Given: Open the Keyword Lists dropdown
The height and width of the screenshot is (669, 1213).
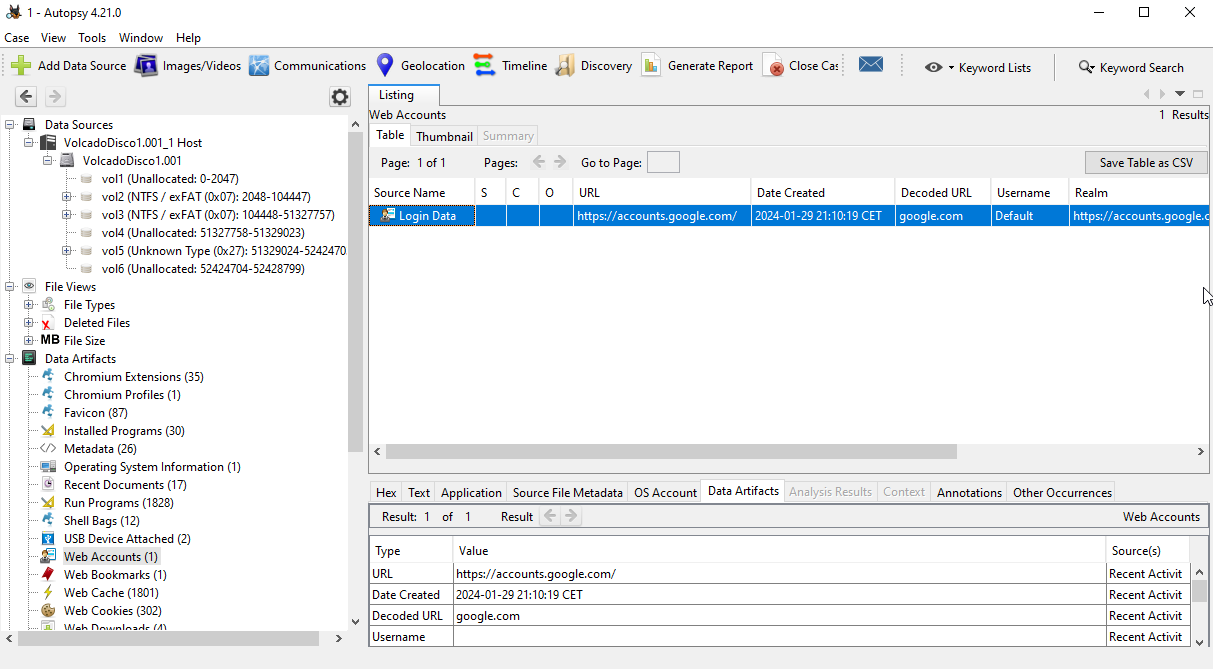Looking at the screenshot, I should click(977, 67).
